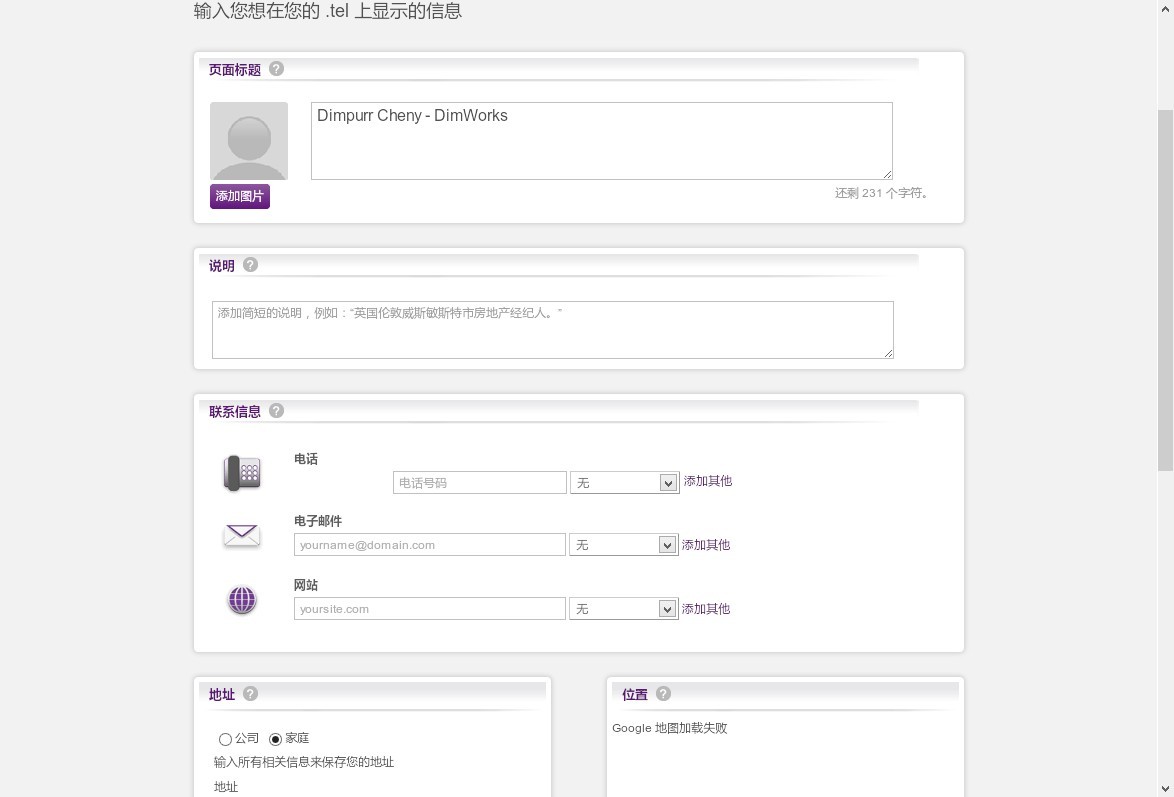The height and width of the screenshot is (797, 1174).
Task: Click the purple globe website icon
Action: pos(242,600)
